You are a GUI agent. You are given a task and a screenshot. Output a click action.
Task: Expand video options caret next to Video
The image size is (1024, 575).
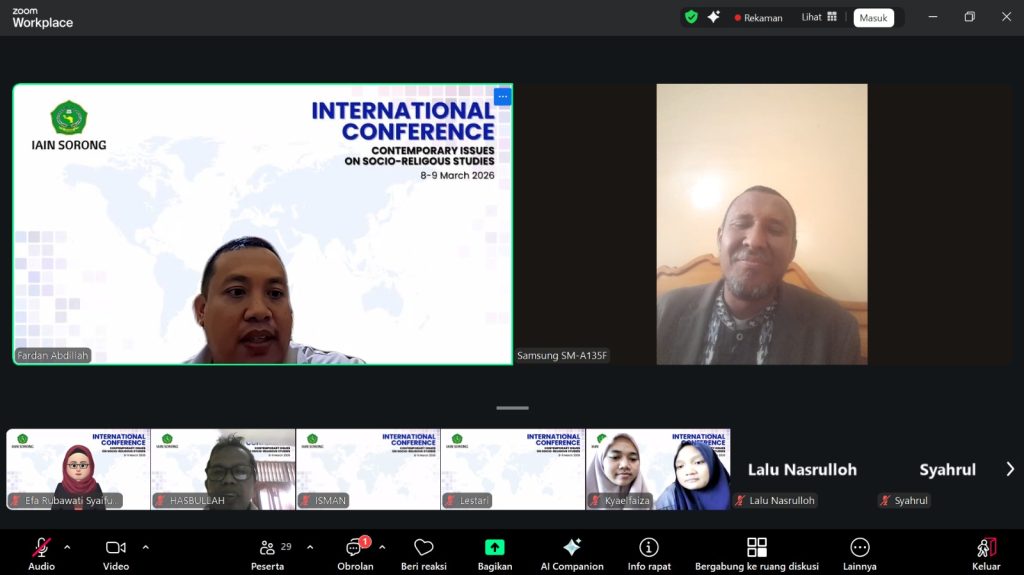click(146, 548)
